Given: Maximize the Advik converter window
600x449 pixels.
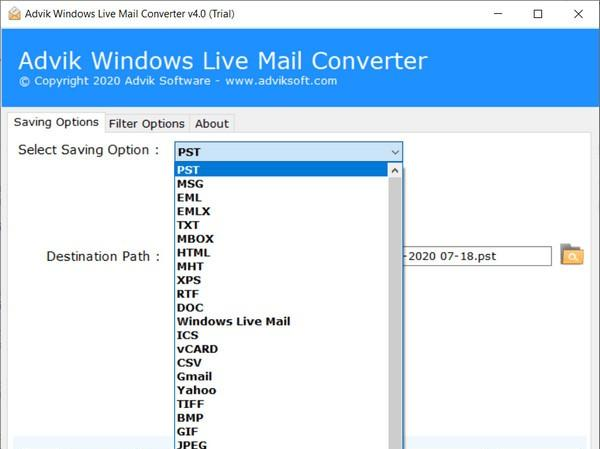Looking at the screenshot, I should 538,14.
